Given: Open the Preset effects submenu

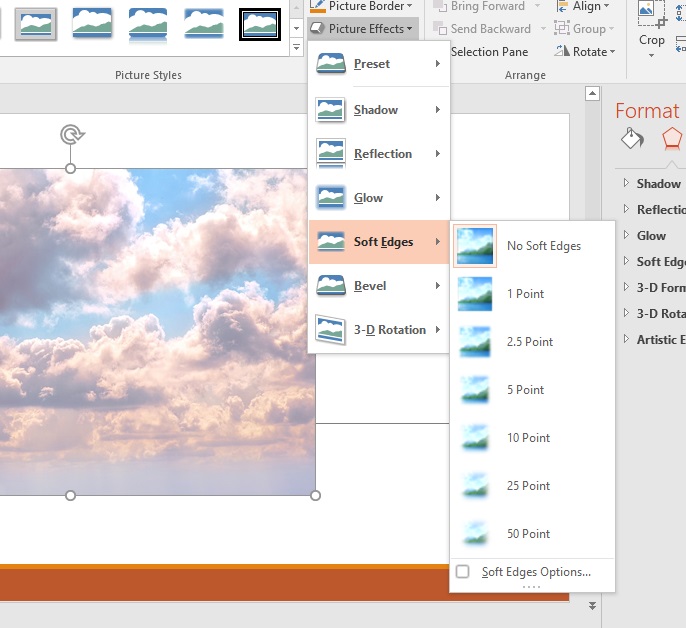Looking at the screenshot, I should coord(379,64).
